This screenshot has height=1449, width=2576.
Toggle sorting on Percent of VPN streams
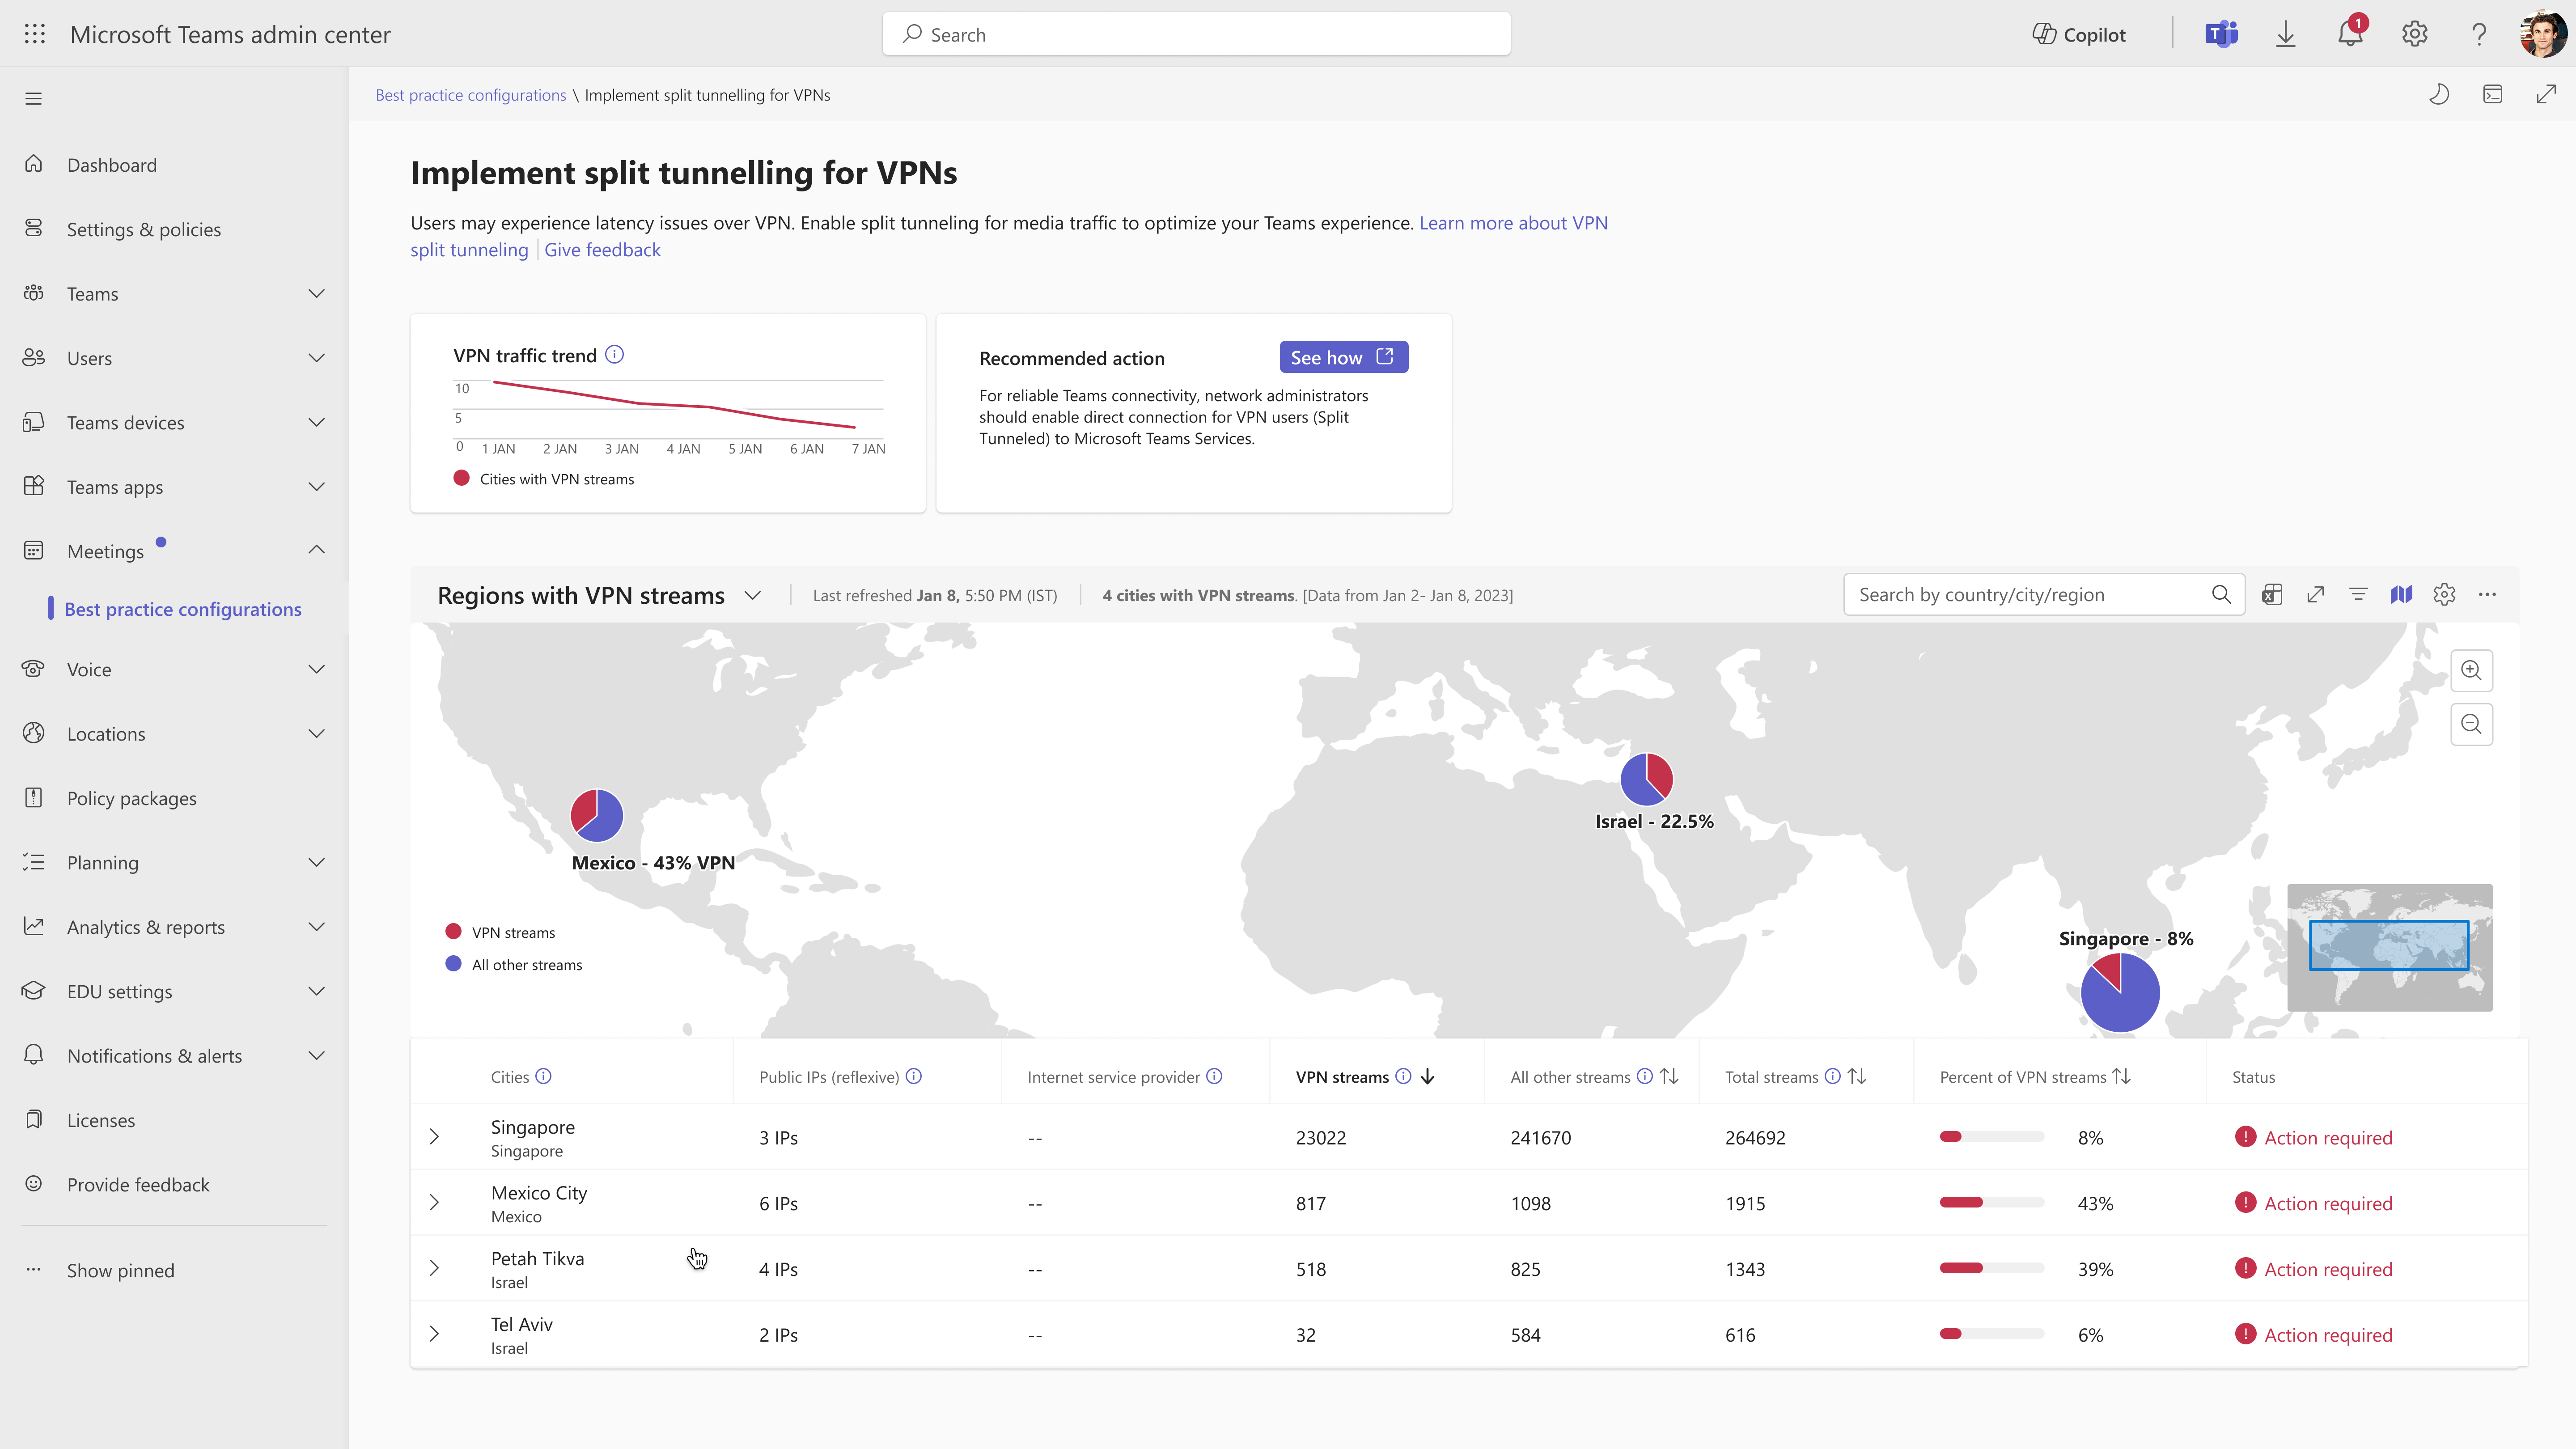(2121, 1077)
